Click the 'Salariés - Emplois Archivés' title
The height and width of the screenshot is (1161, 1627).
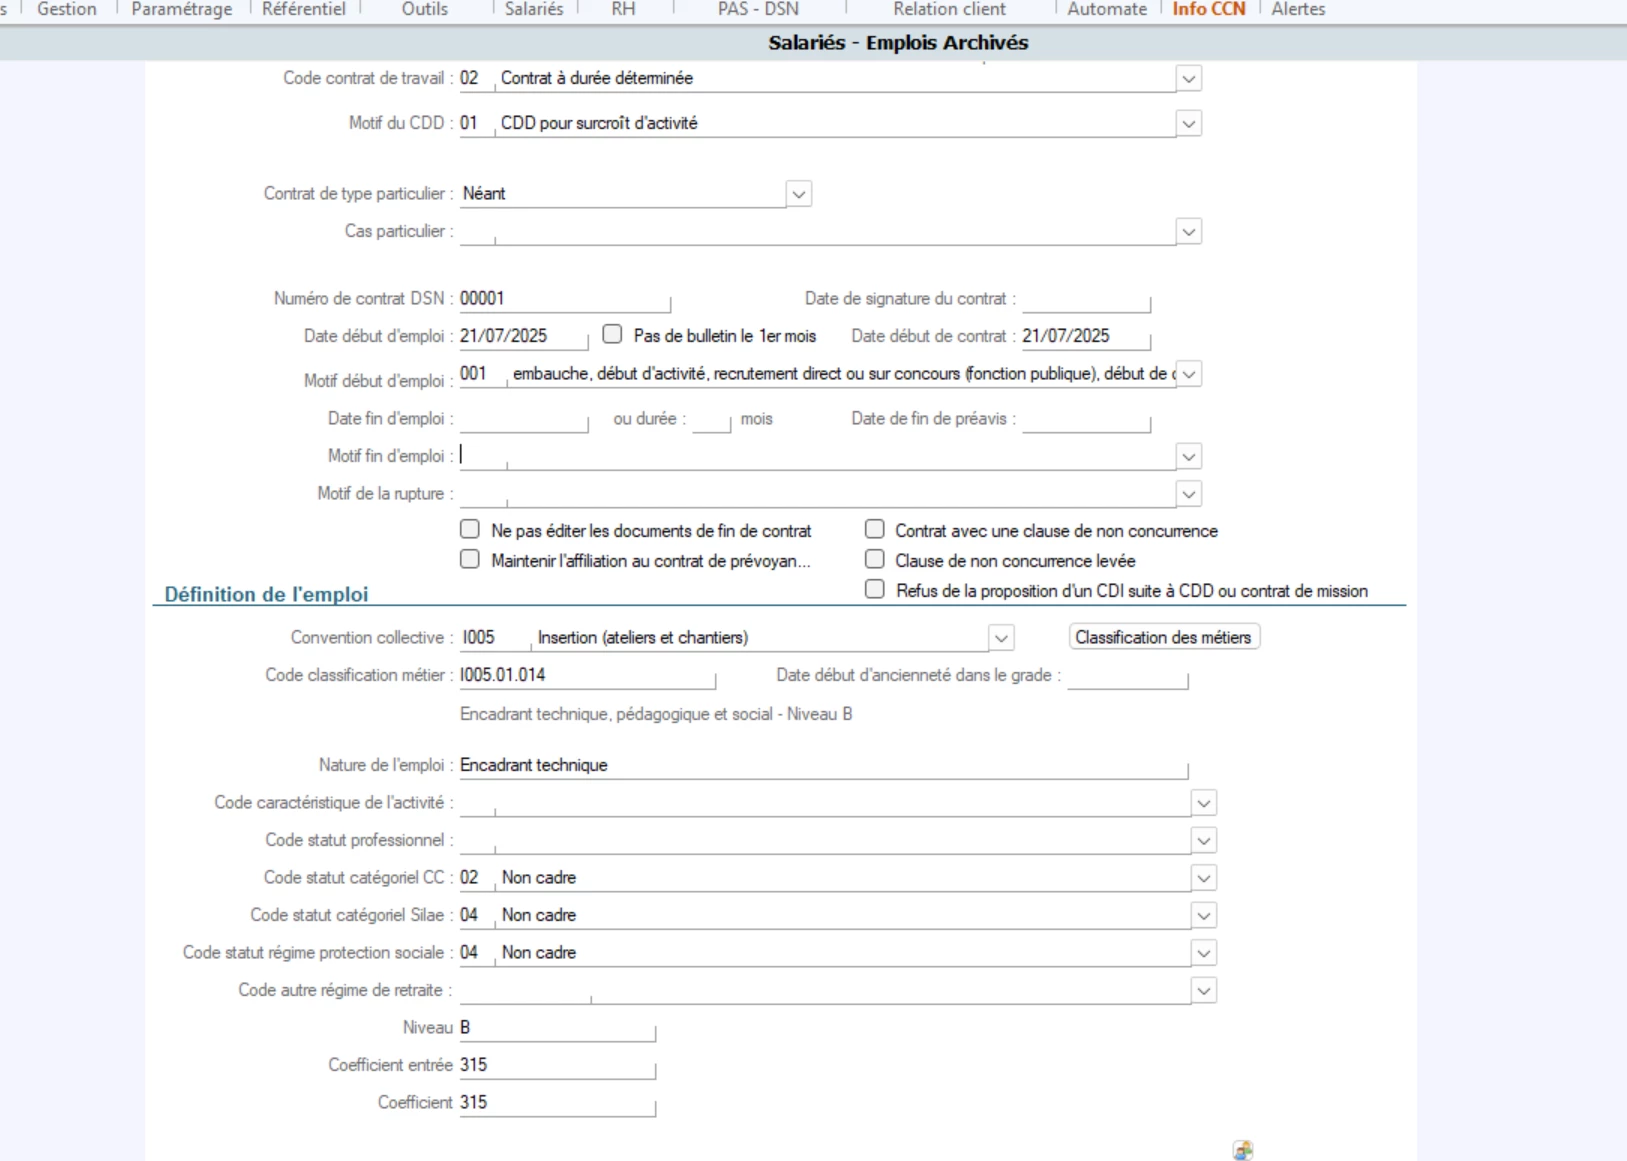point(898,43)
